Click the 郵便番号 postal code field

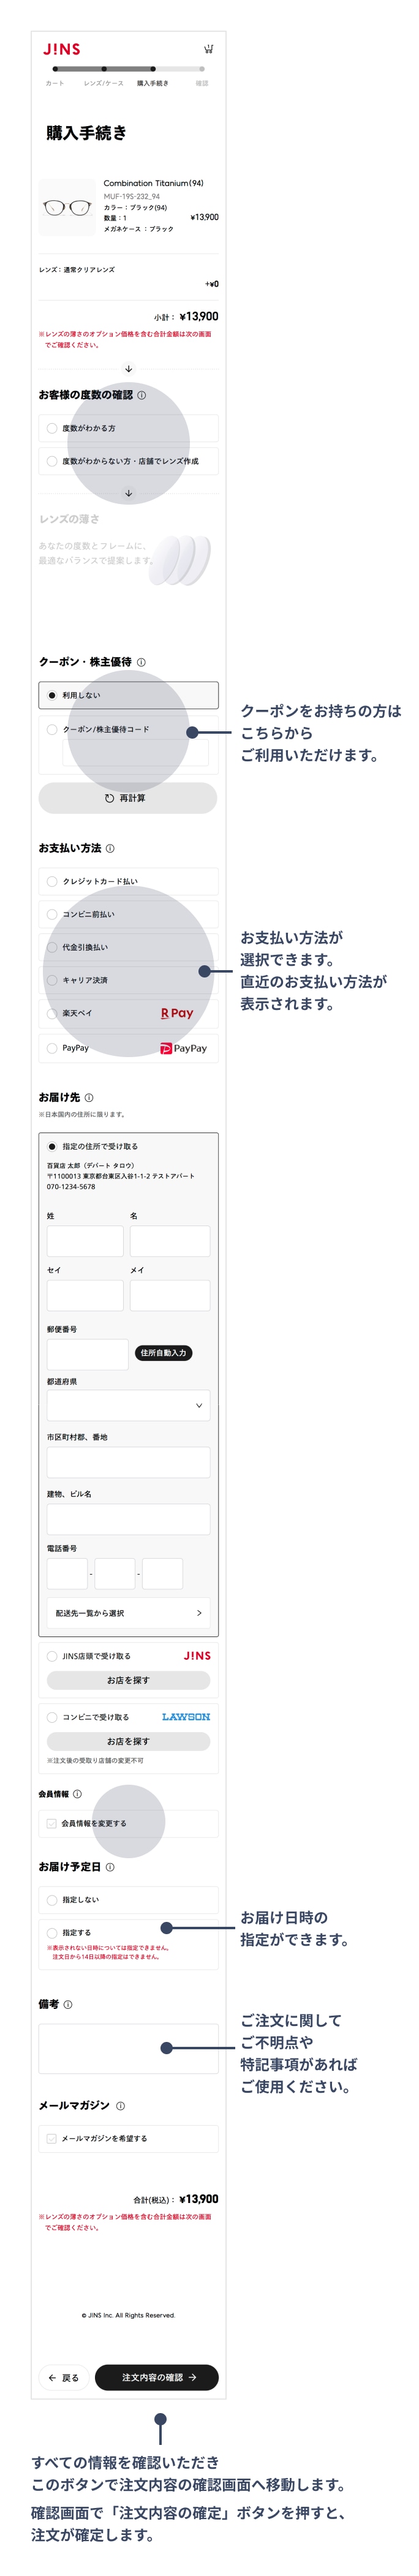[x=87, y=1354]
